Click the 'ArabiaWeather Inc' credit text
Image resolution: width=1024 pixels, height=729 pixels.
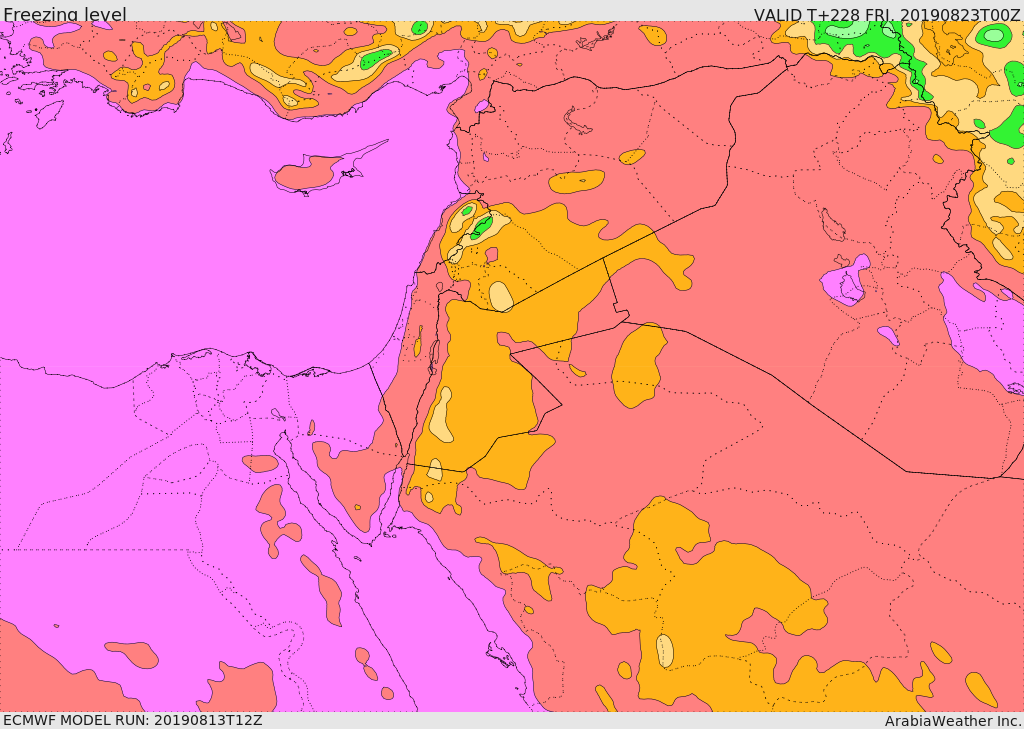point(953,721)
